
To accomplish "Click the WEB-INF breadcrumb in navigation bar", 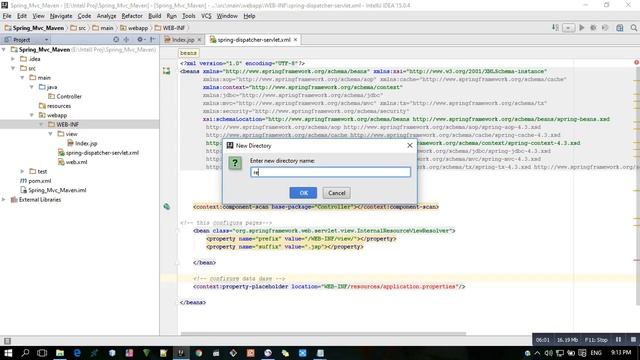I will point(170,28).
